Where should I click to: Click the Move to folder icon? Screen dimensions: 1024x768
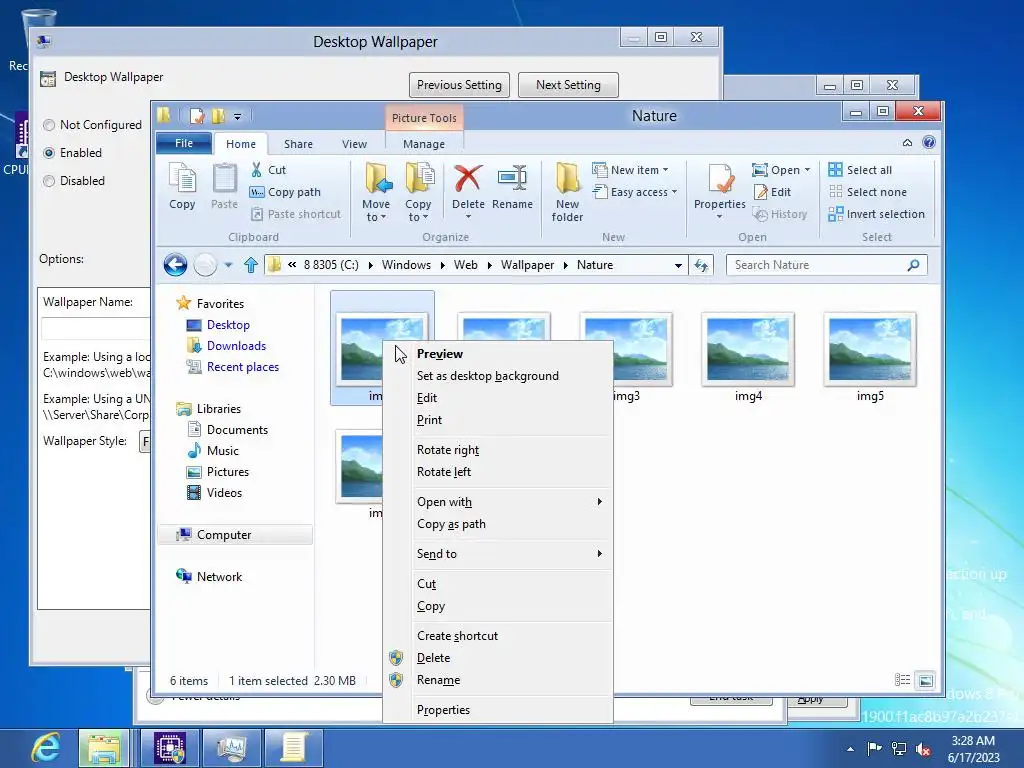click(377, 178)
